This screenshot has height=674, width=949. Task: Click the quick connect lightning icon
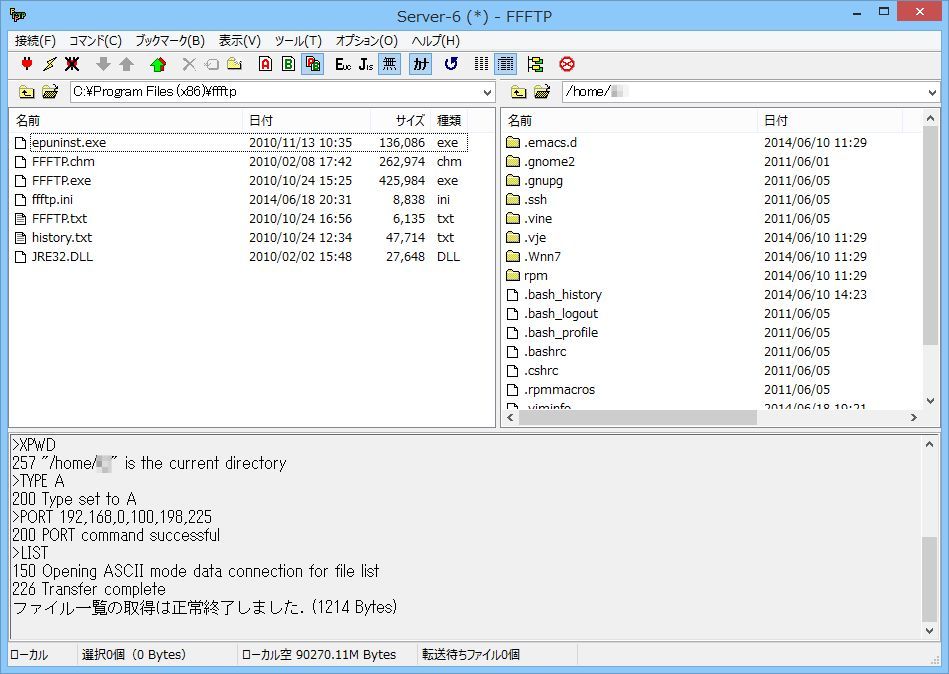click(x=50, y=64)
